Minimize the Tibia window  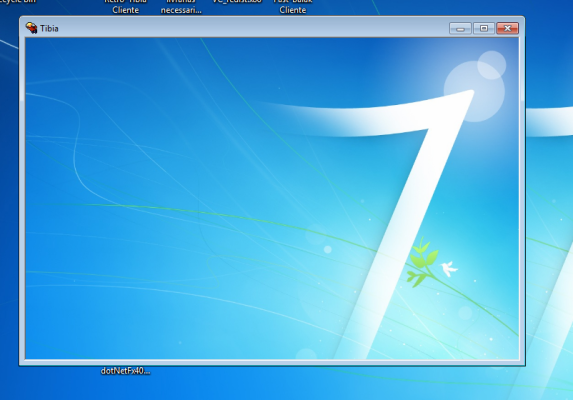[x=460, y=28]
